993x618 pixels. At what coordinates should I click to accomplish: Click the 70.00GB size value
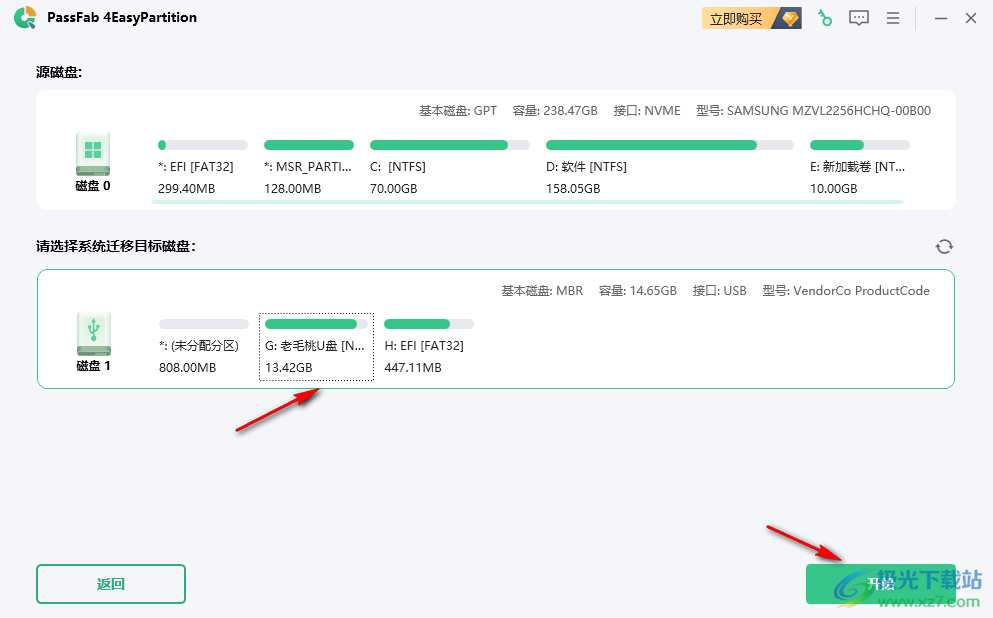(393, 189)
